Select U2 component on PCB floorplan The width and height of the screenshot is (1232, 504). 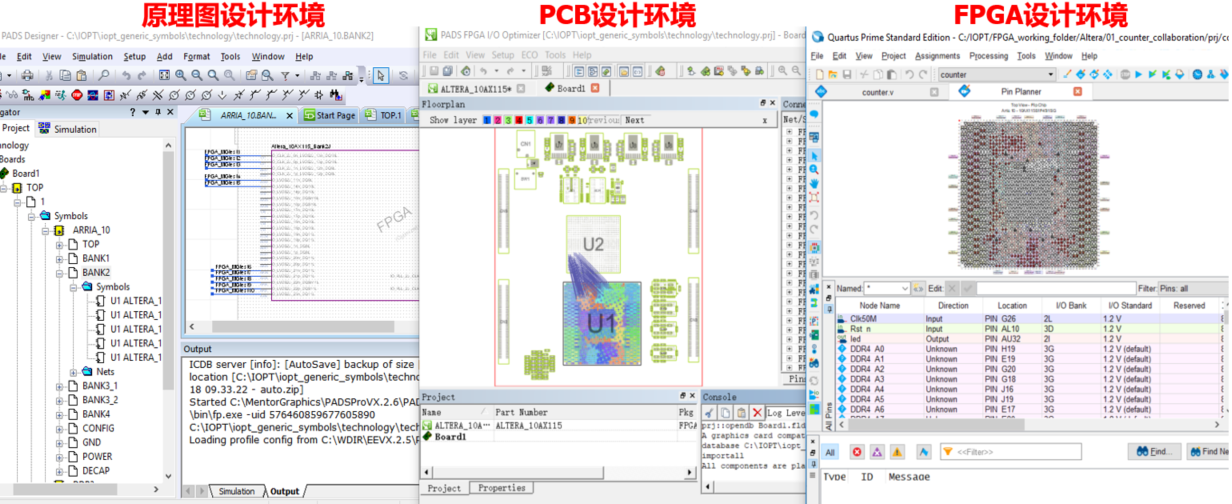click(594, 243)
